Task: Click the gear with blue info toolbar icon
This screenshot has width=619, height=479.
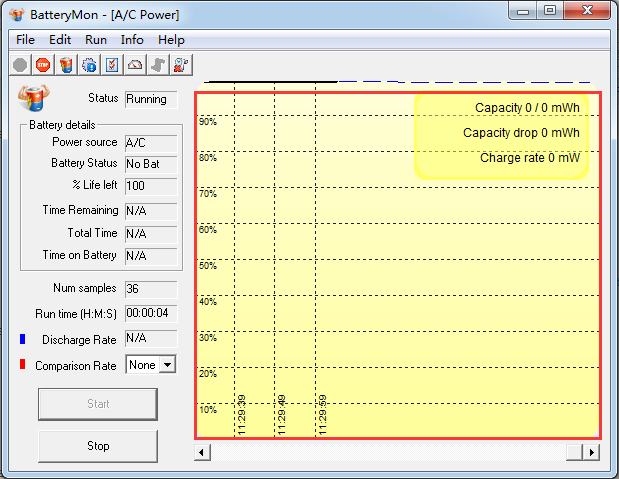Action: click(89, 65)
